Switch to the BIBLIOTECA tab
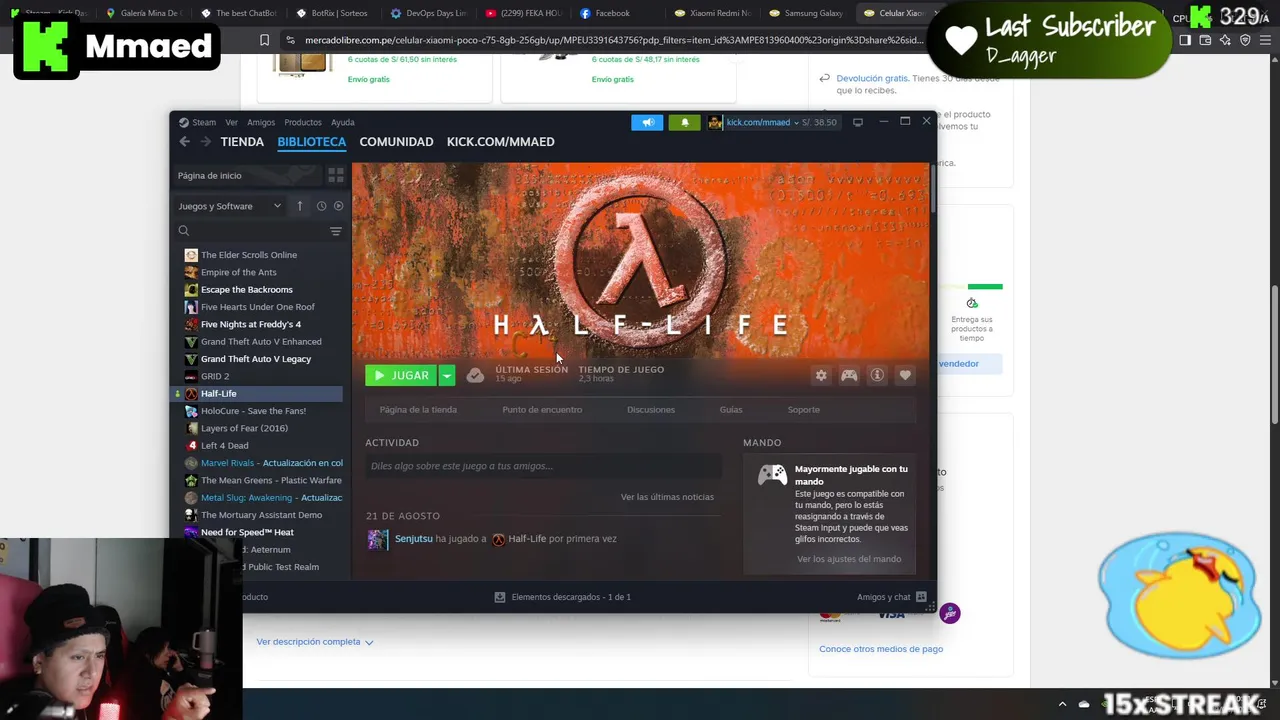This screenshot has height=720, width=1280. point(312,142)
